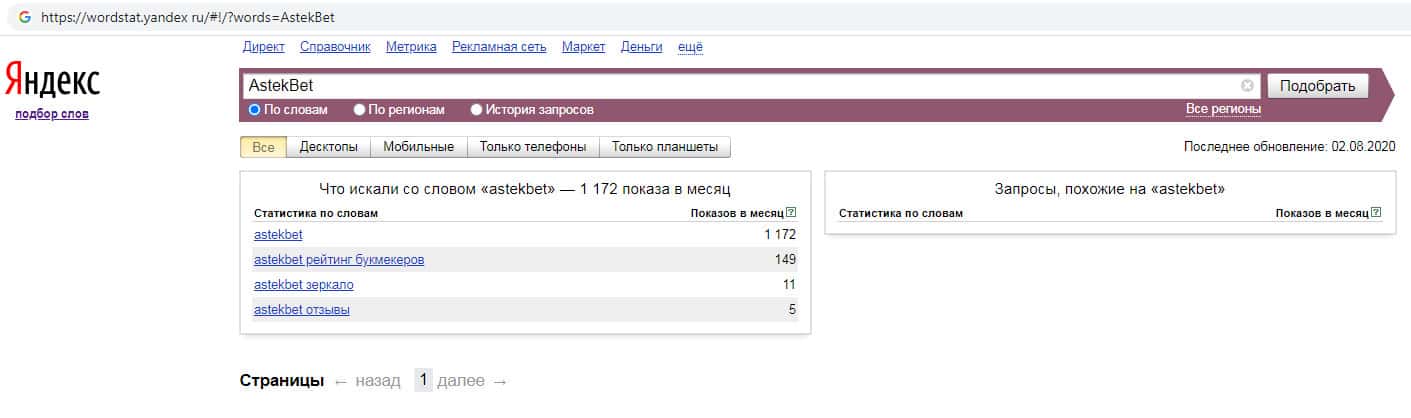Click the right Показов в месяц column header

(x=1322, y=213)
